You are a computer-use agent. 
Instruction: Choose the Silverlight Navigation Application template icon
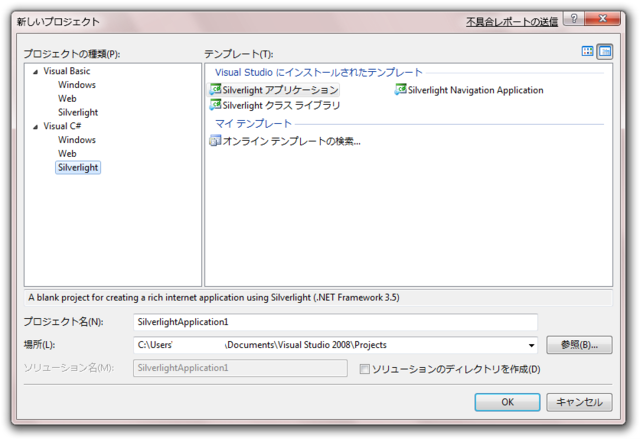click(400, 89)
